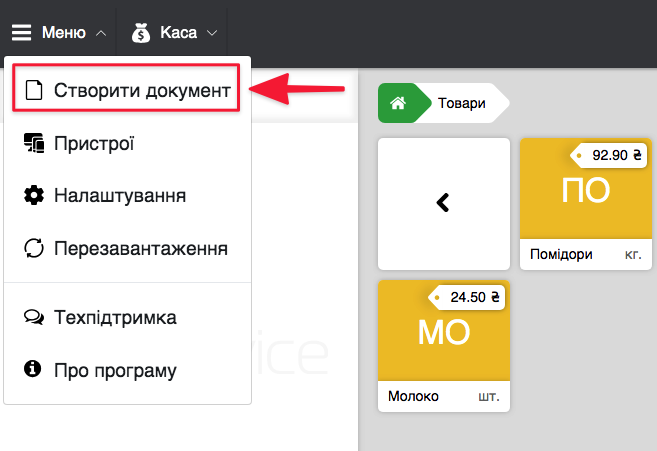Collapse the Меню dropdown chevron
Image resolution: width=657 pixels, height=451 pixels.
click(101, 33)
